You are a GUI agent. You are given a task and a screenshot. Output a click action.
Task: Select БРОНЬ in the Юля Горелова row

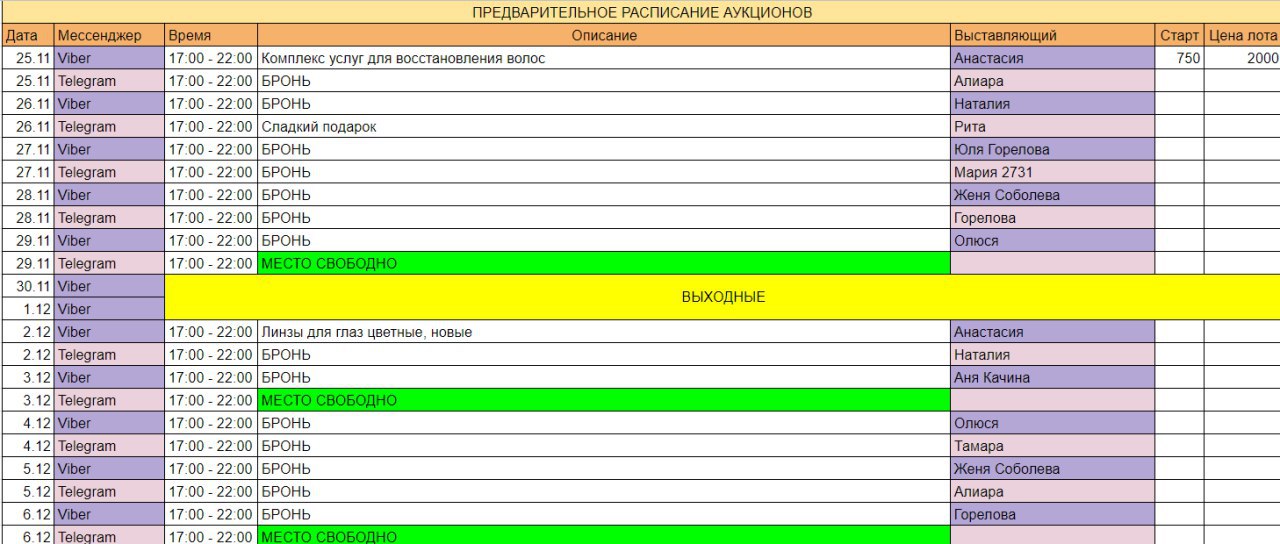(604, 149)
